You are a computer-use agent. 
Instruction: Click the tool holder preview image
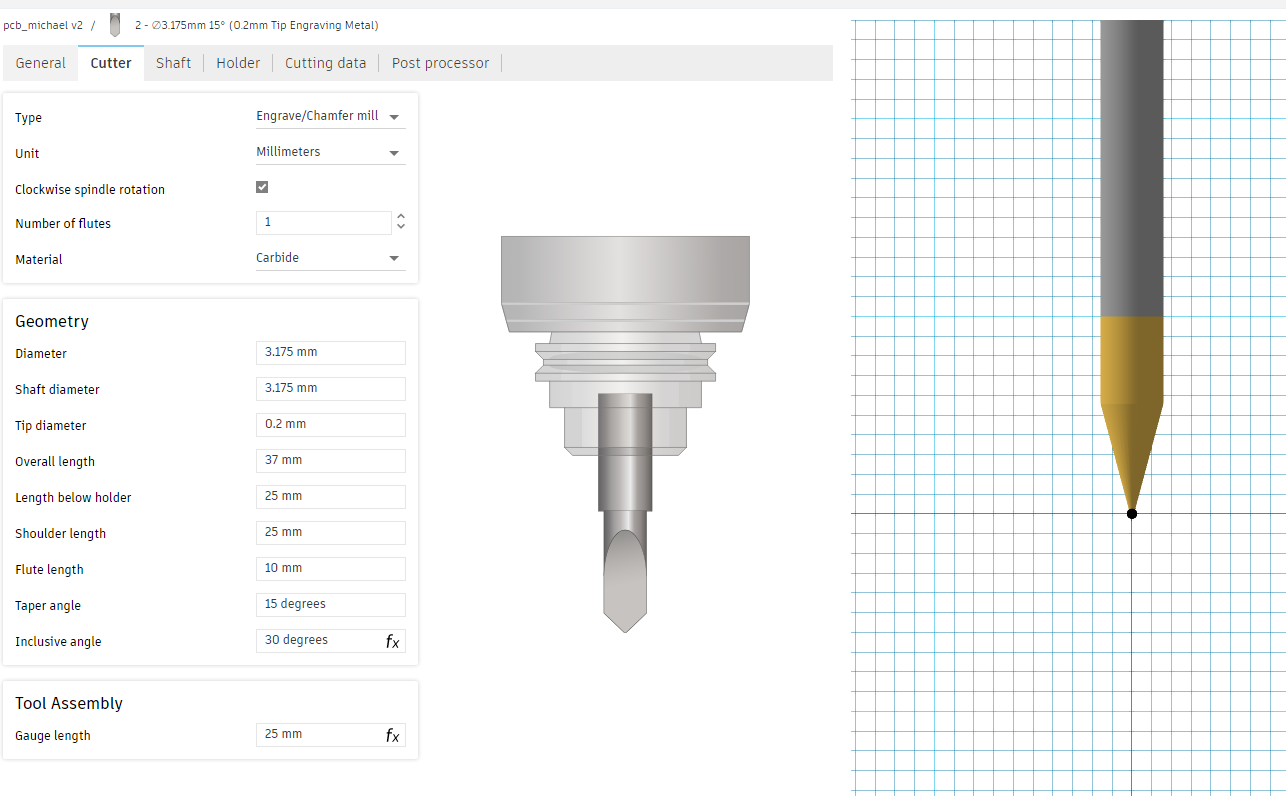(x=625, y=434)
